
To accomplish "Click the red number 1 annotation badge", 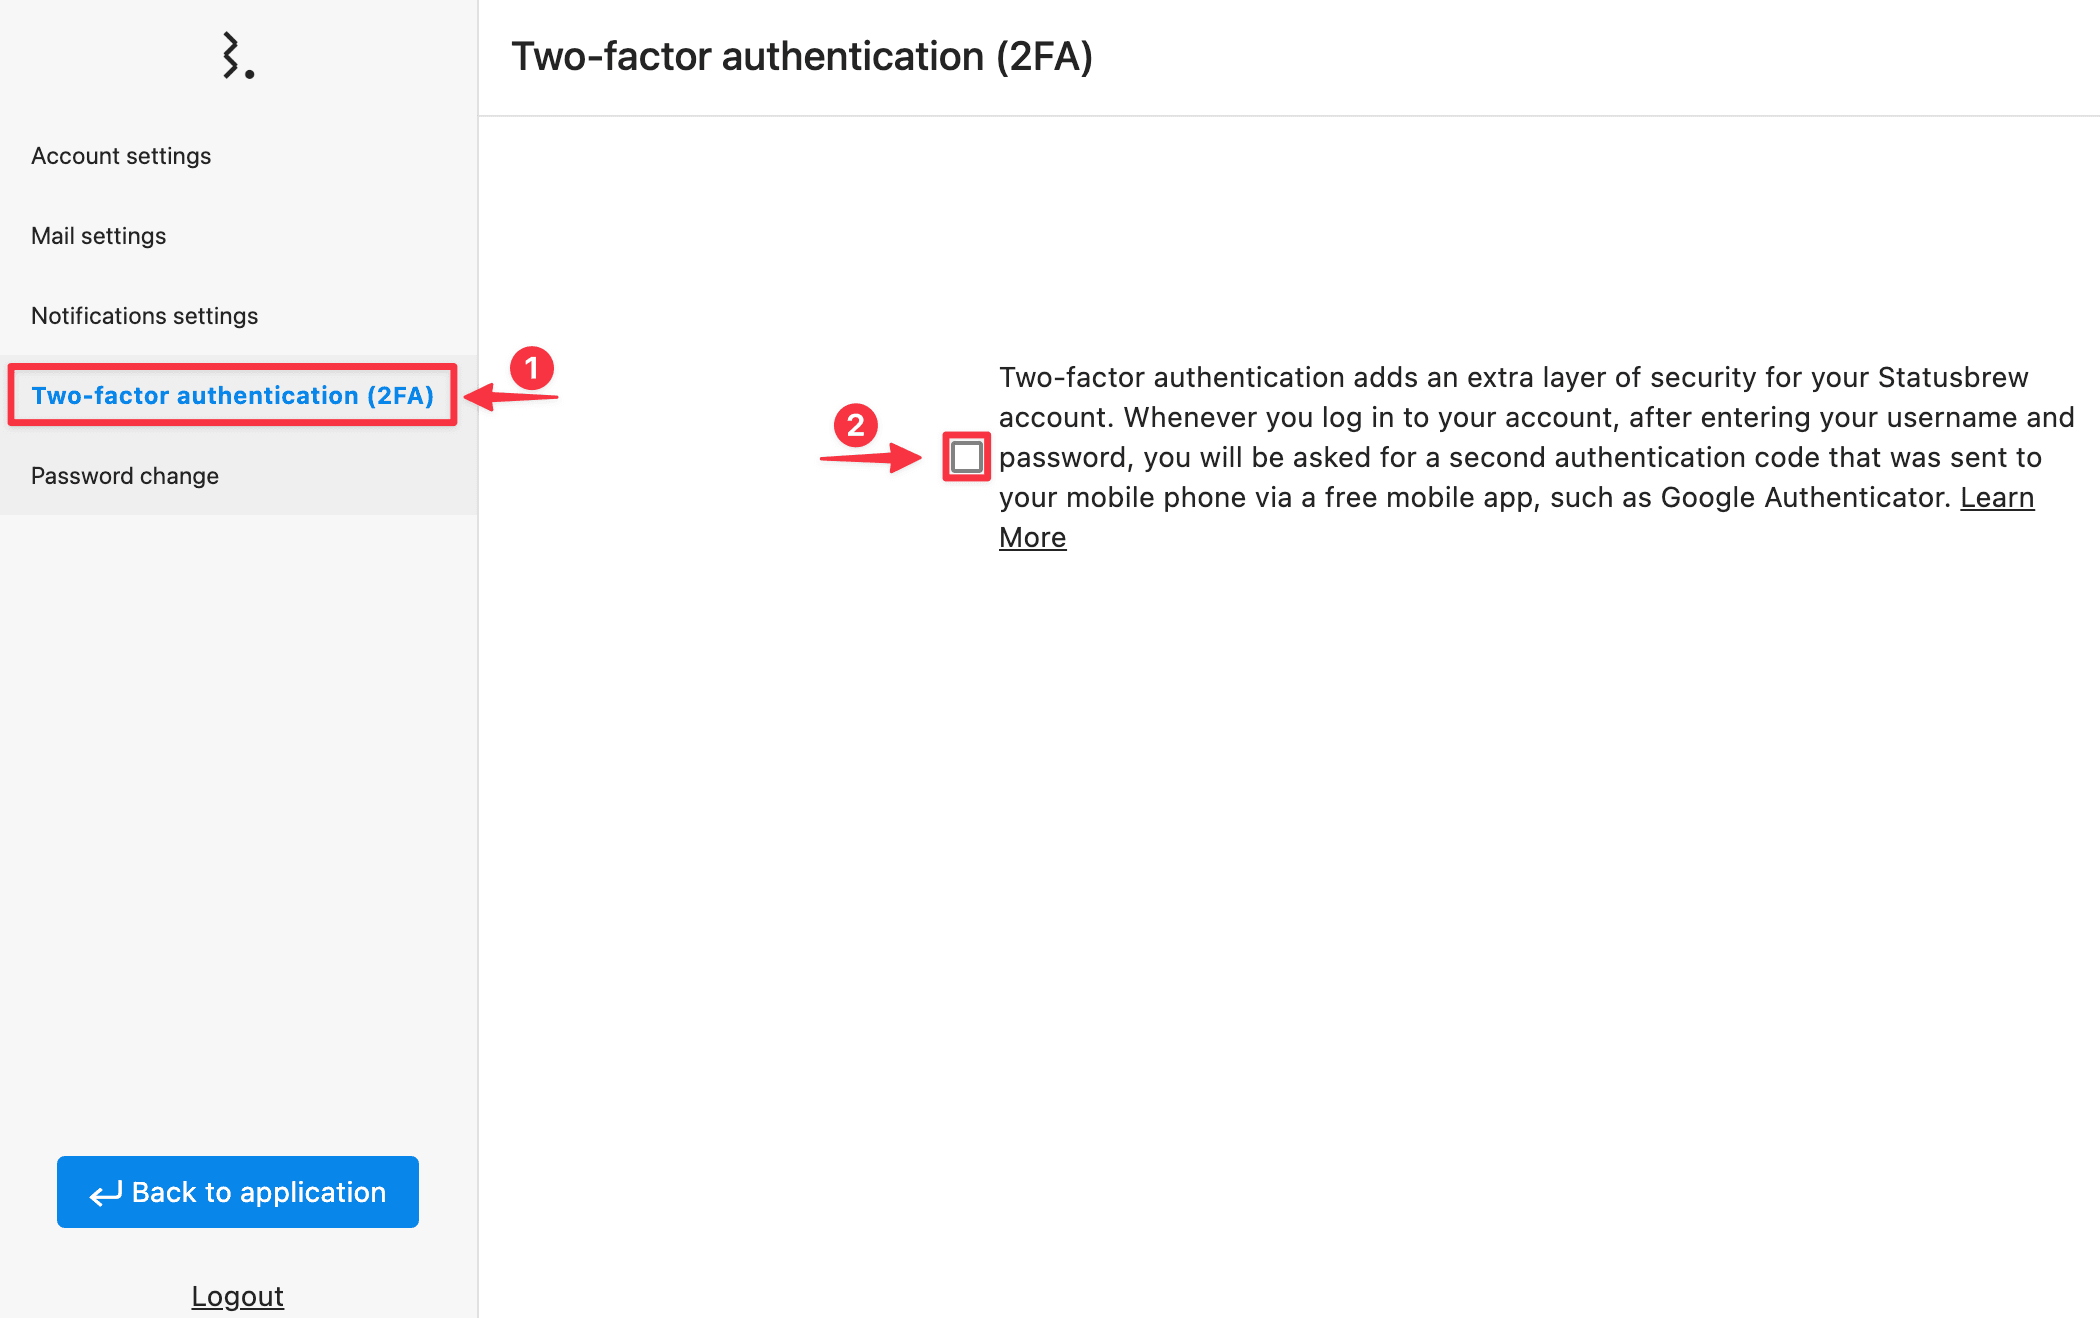I will point(532,368).
